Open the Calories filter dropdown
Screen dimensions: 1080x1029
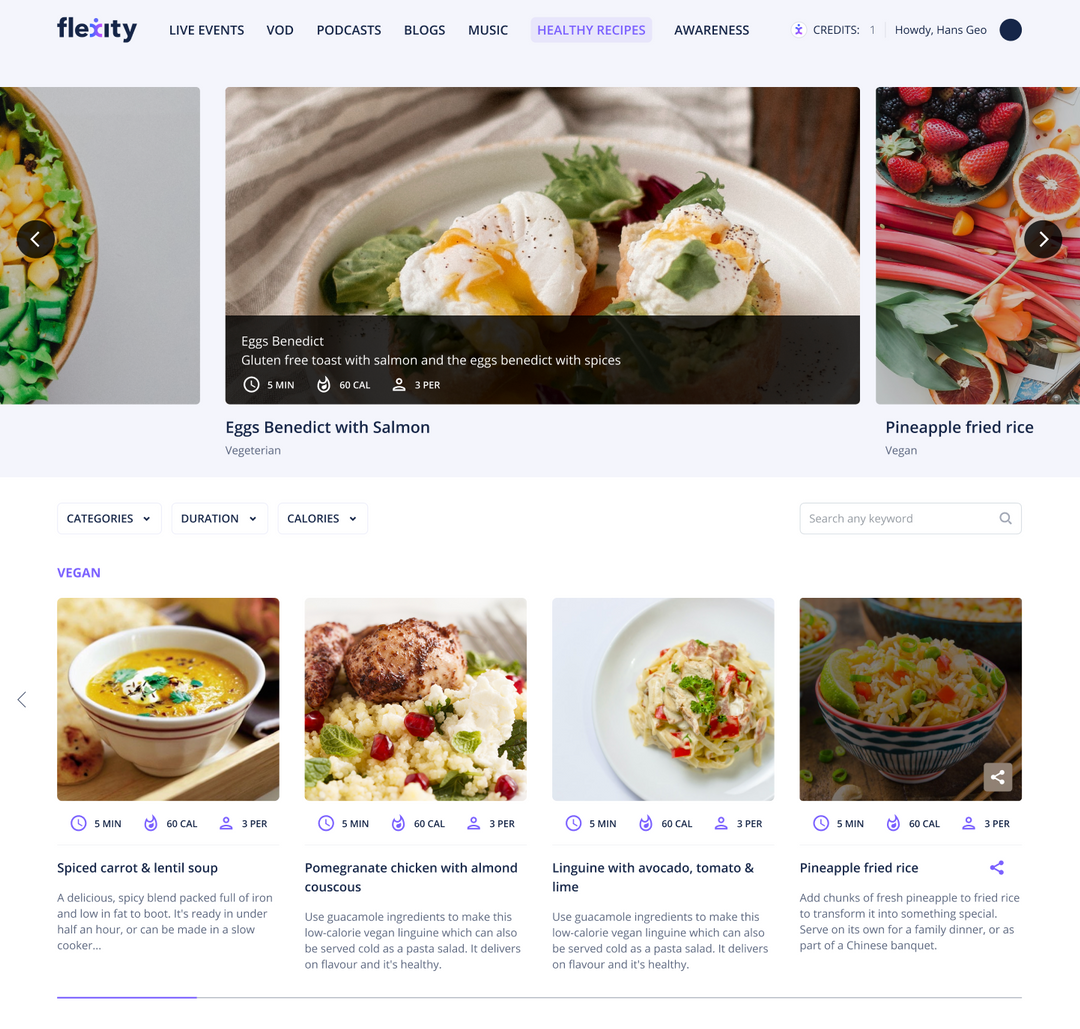322,518
